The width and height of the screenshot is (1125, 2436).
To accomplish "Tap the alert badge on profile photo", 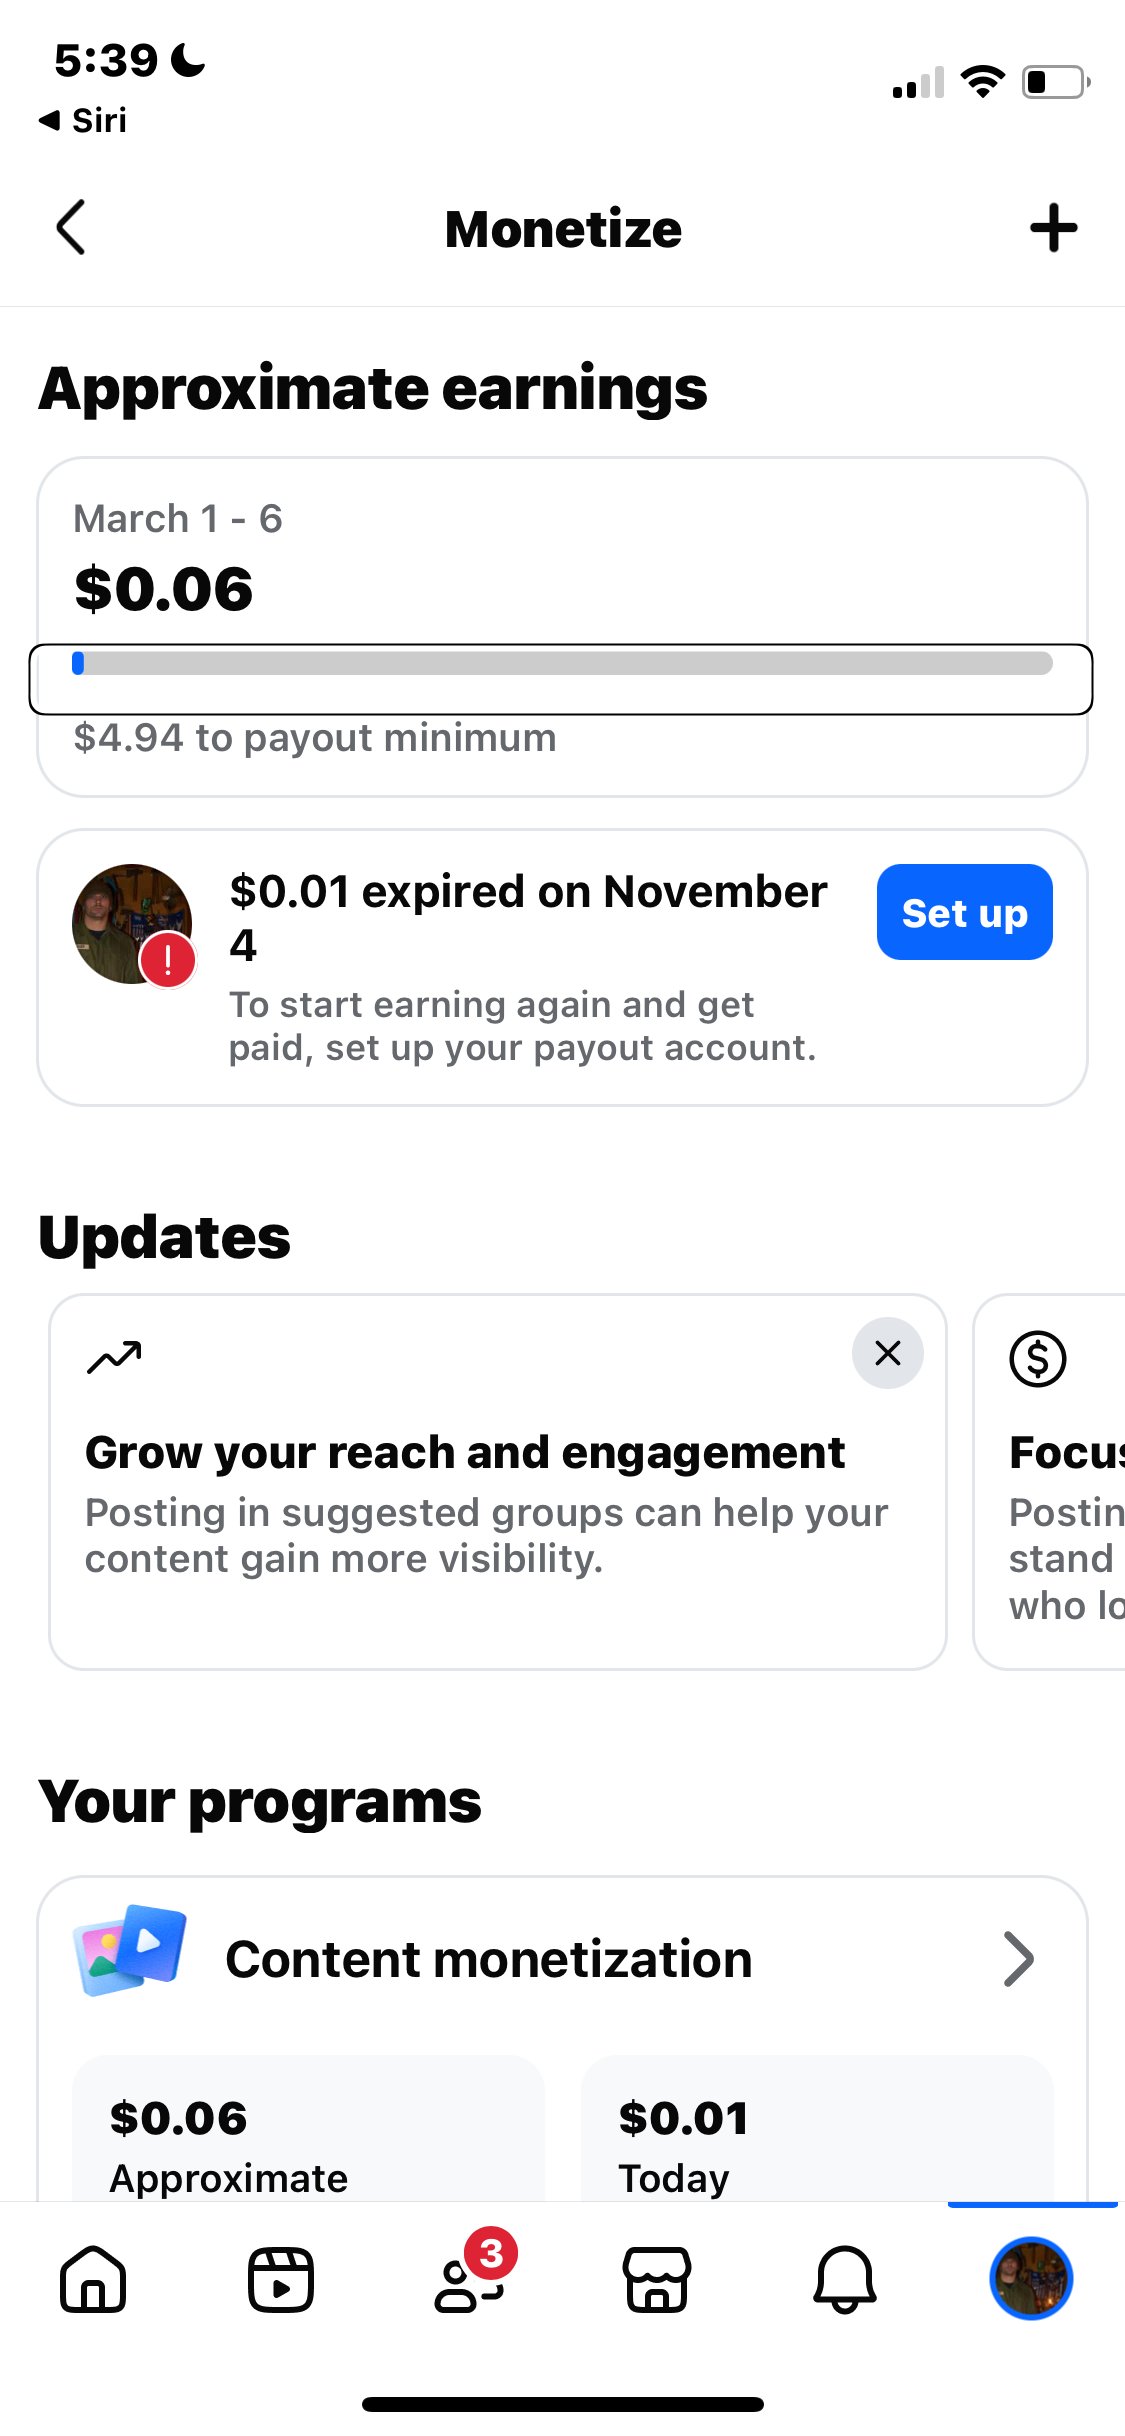I will coord(168,961).
